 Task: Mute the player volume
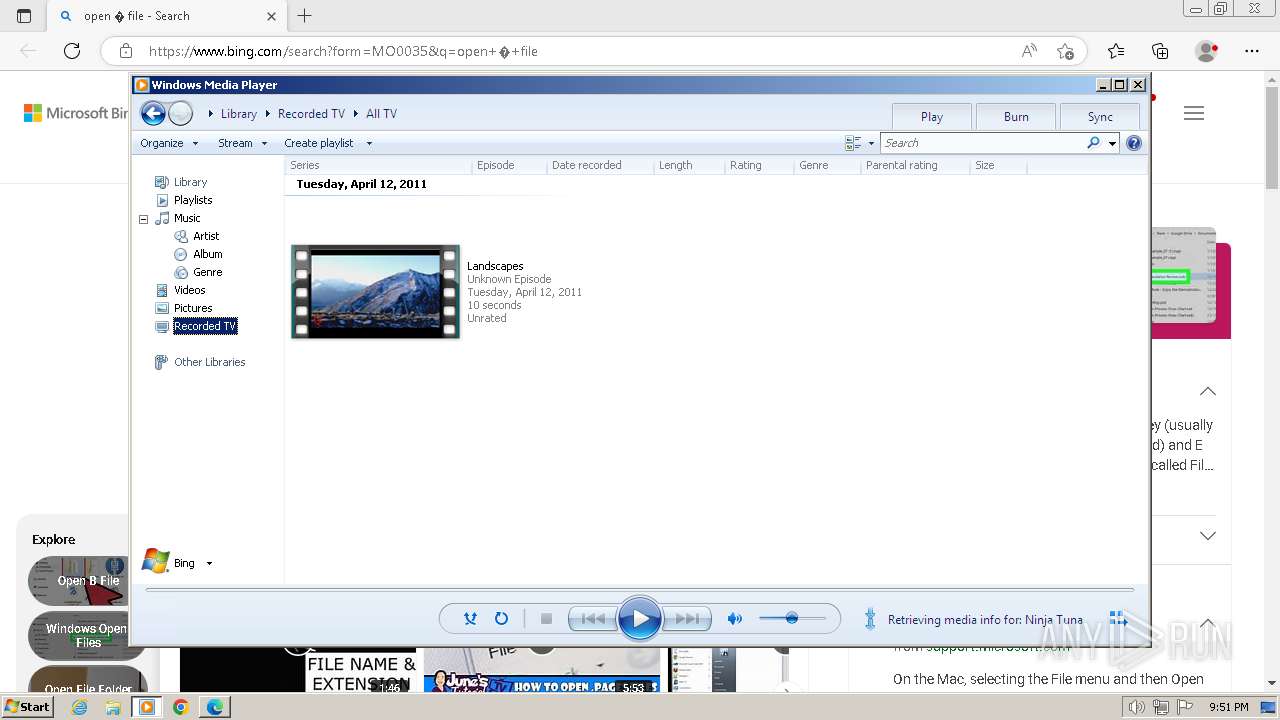735,619
